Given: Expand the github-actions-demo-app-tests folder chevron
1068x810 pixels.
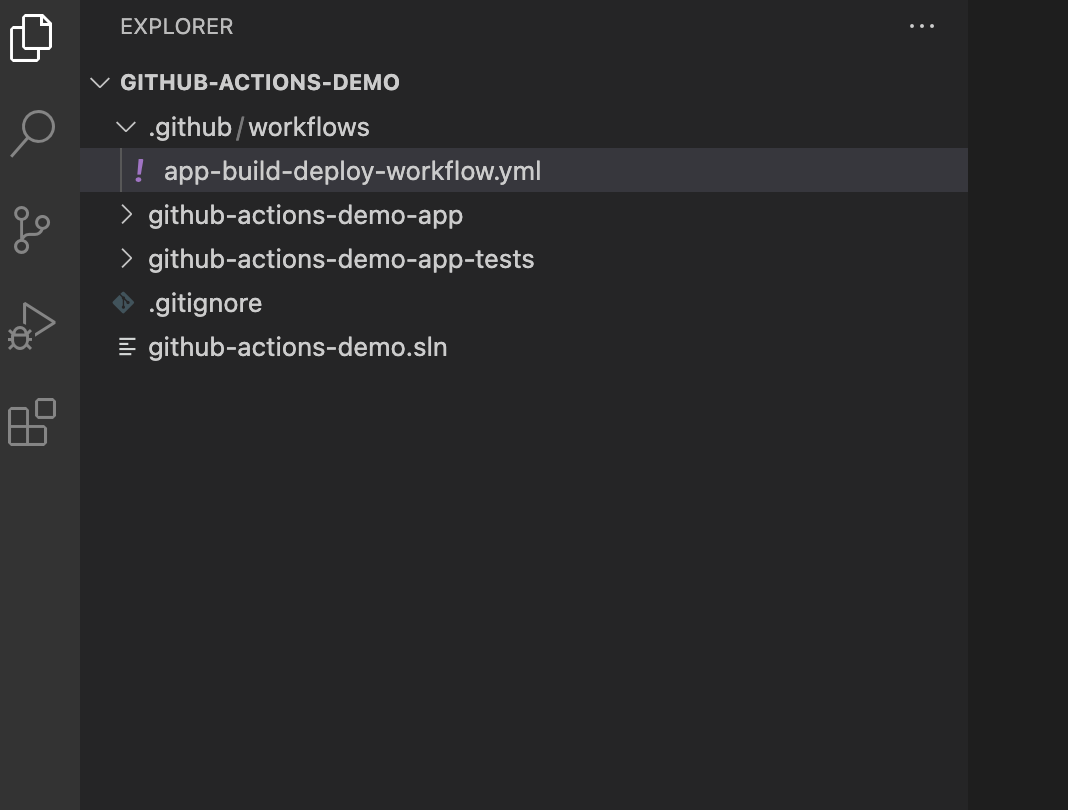Looking at the screenshot, I should coord(126,259).
